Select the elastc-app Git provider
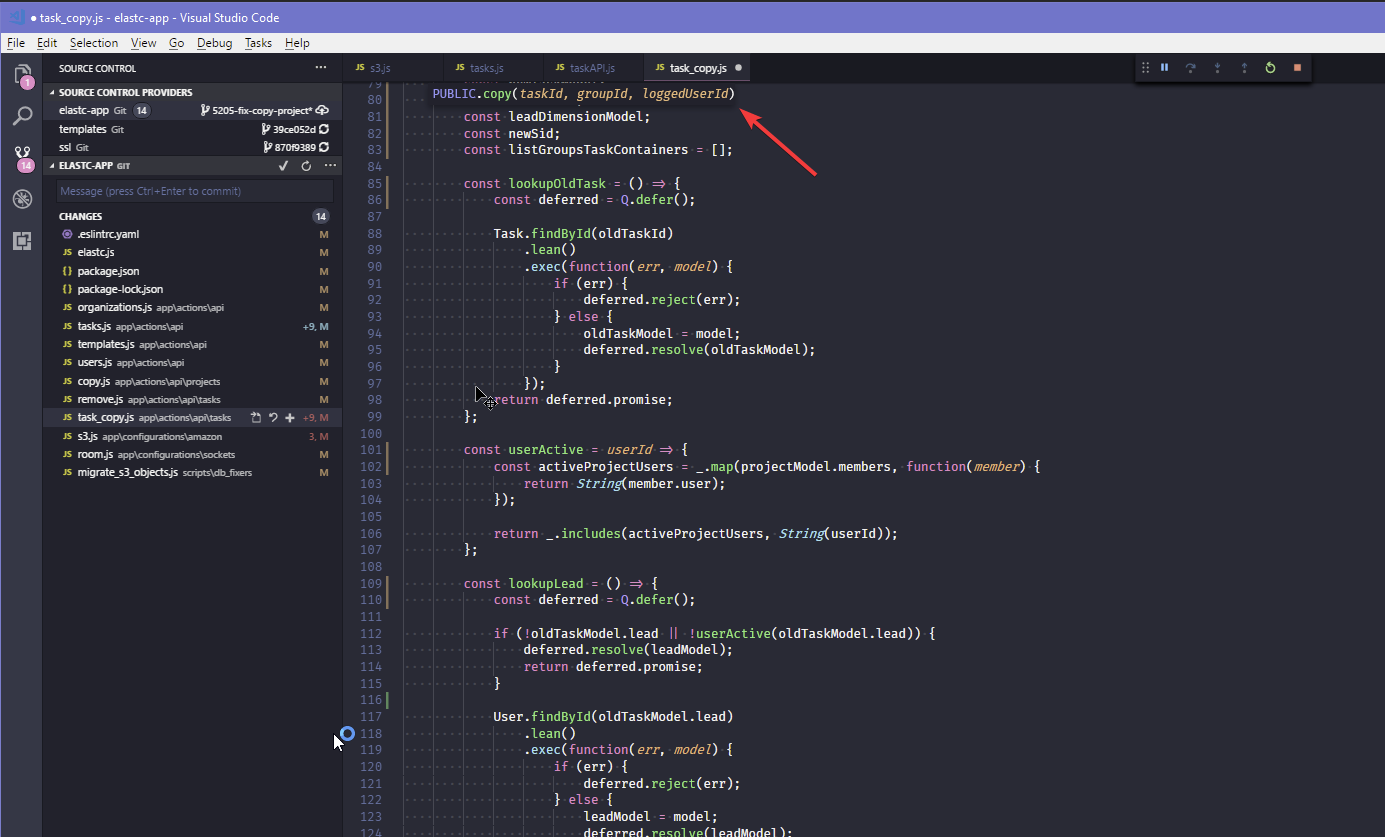Viewport: 1385px width, 837px height. point(192,111)
